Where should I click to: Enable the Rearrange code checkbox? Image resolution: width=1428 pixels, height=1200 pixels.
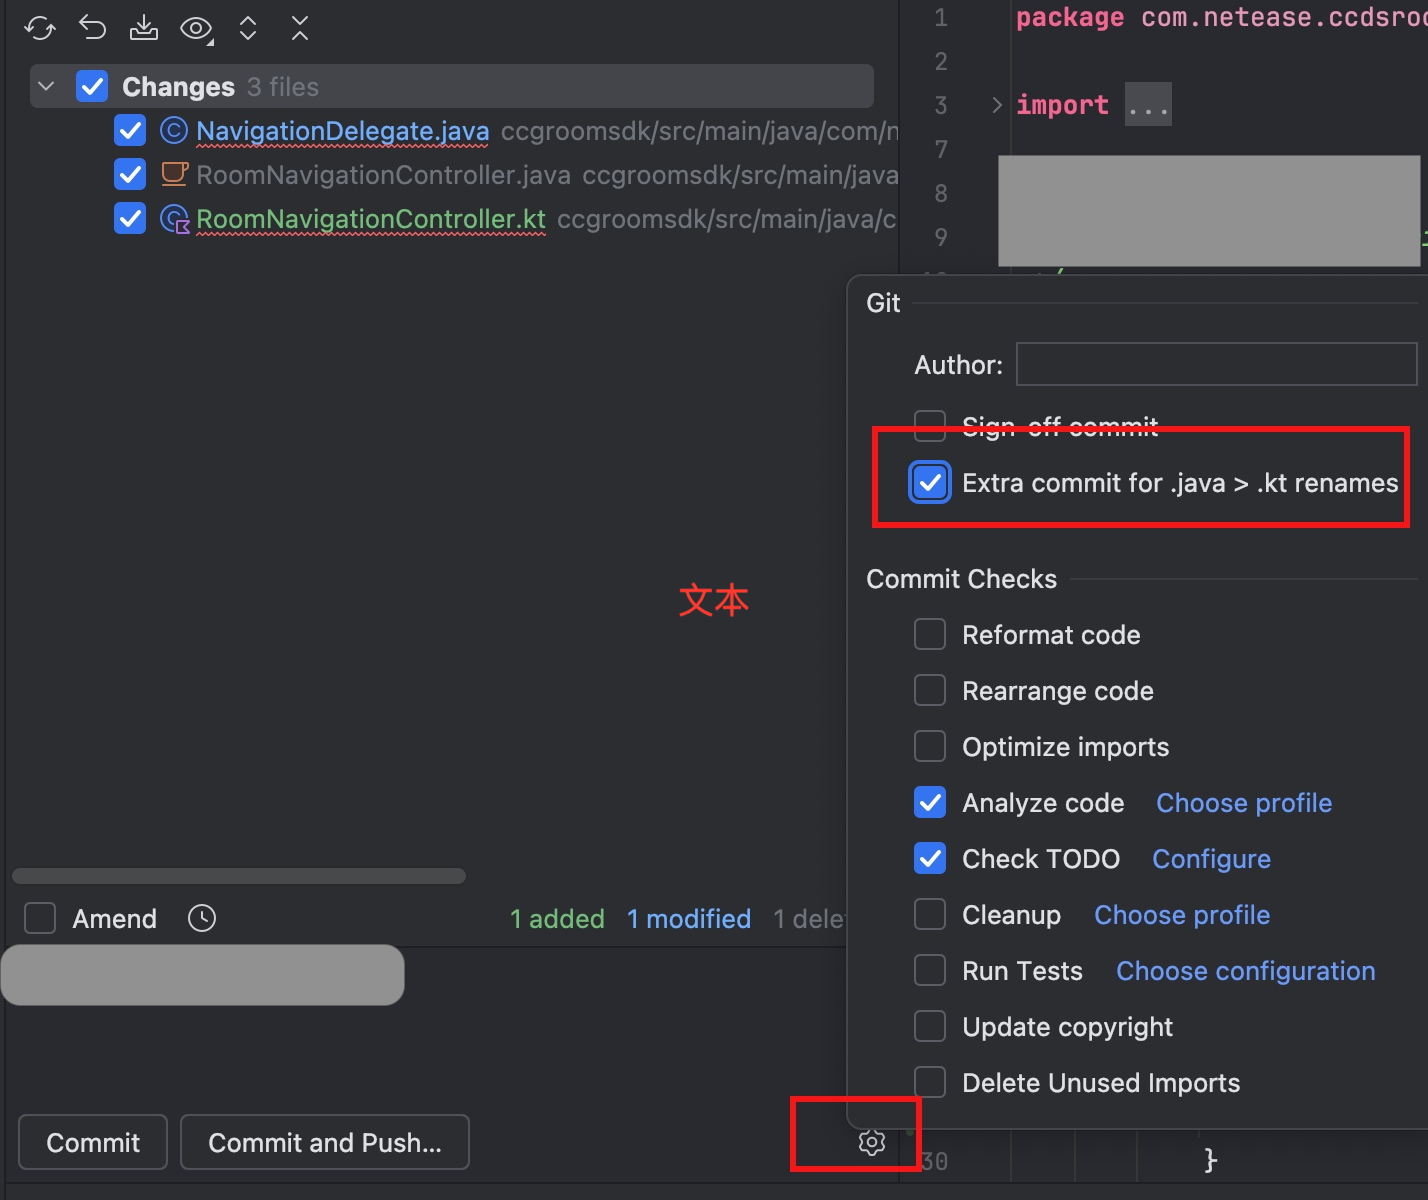pos(930,690)
